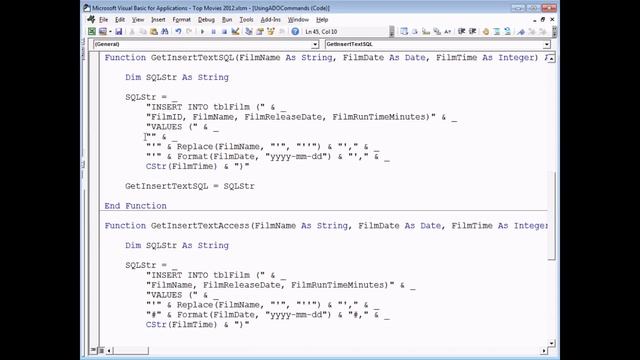Click the vertical scrollbar down arrow
640x360 pixels.
coord(551,343)
